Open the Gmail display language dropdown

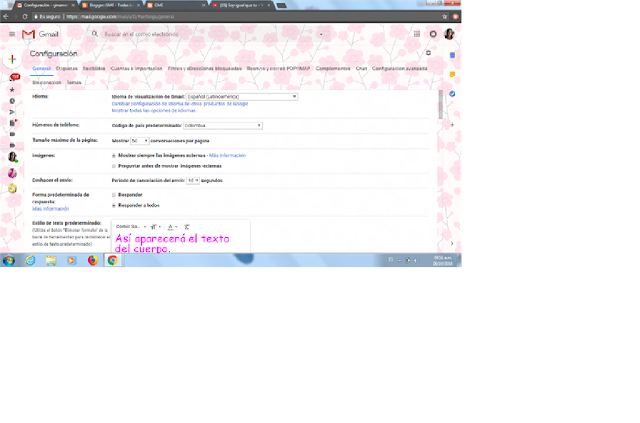click(242, 97)
